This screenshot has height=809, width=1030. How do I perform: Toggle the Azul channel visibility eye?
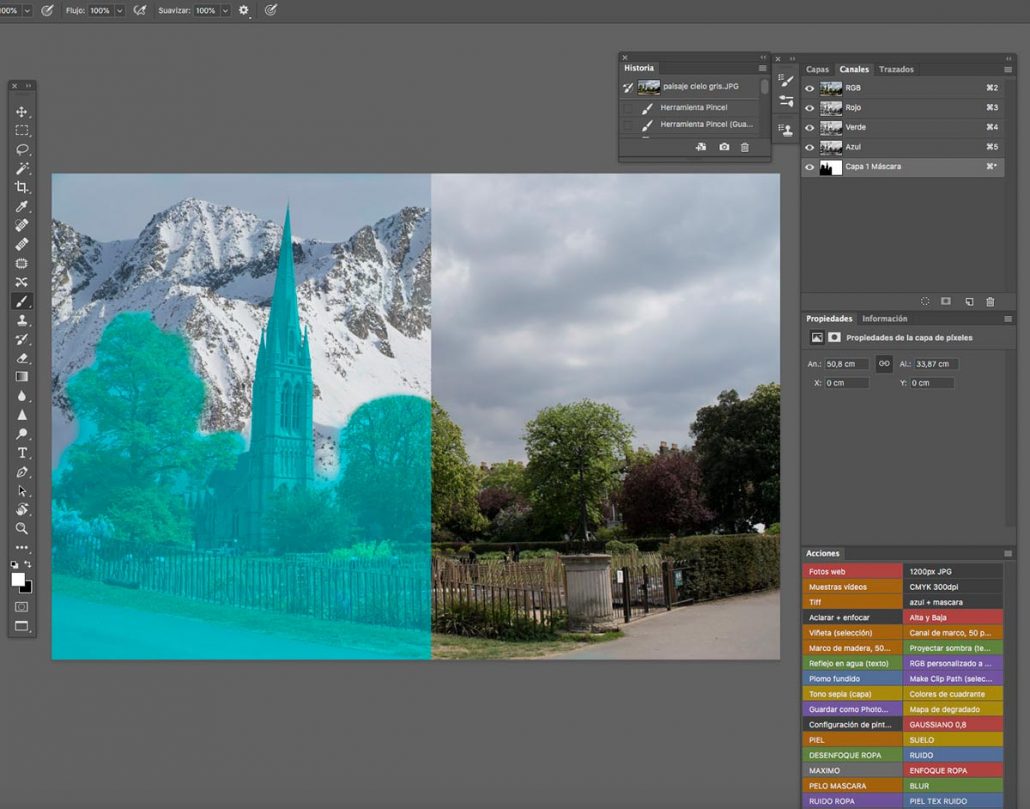click(810, 147)
